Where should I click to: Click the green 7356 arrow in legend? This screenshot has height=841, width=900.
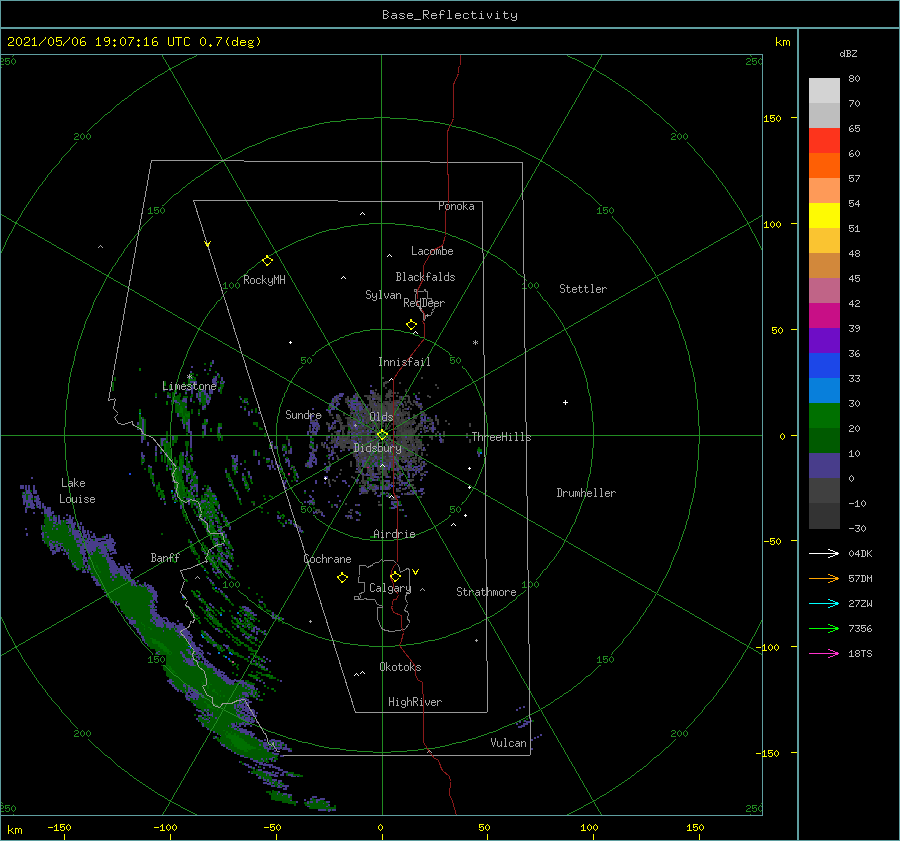tap(824, 629)
